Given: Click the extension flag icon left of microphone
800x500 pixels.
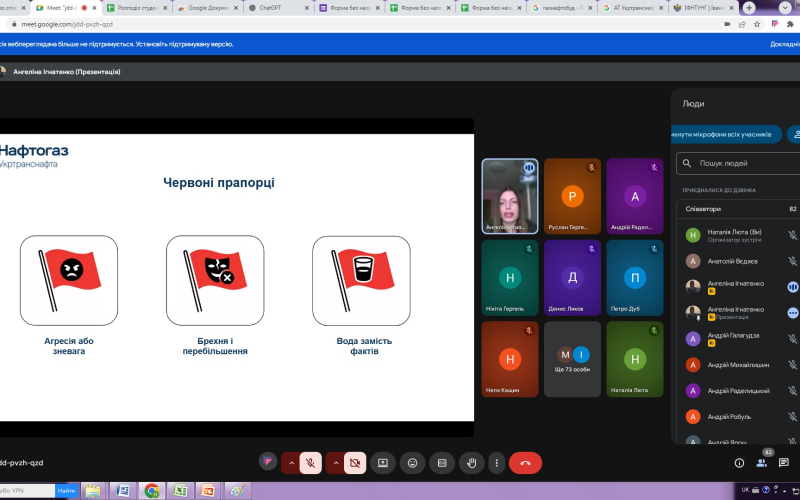Looking at the screenshot, I should [x=268, y=462].
